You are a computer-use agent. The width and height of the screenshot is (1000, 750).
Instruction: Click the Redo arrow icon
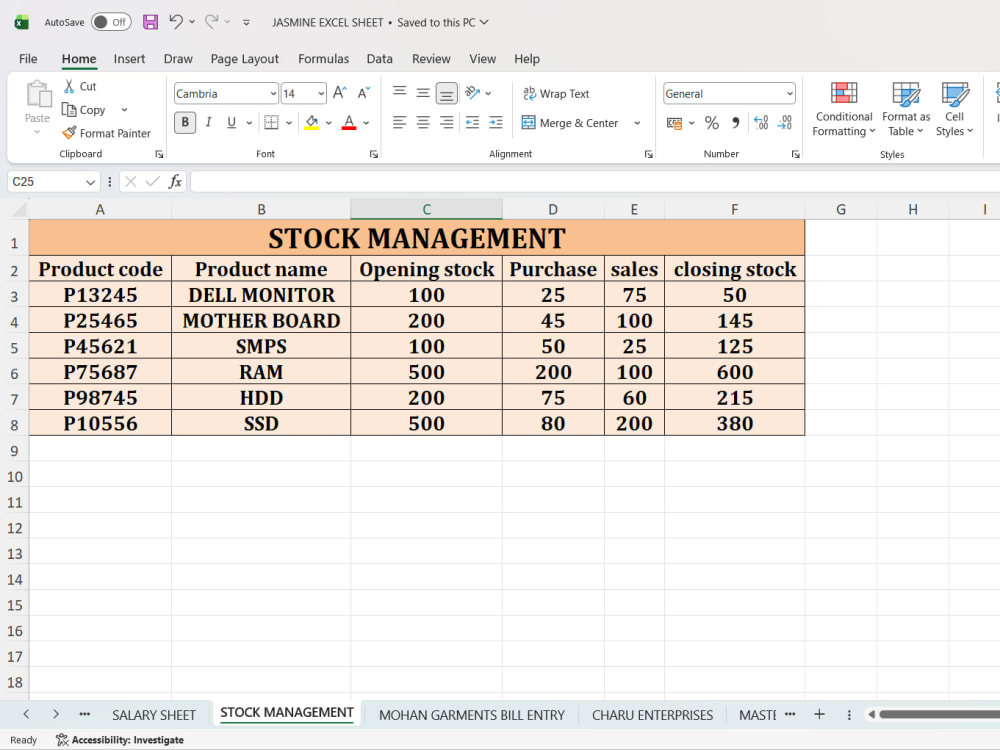tap(211, 22)
